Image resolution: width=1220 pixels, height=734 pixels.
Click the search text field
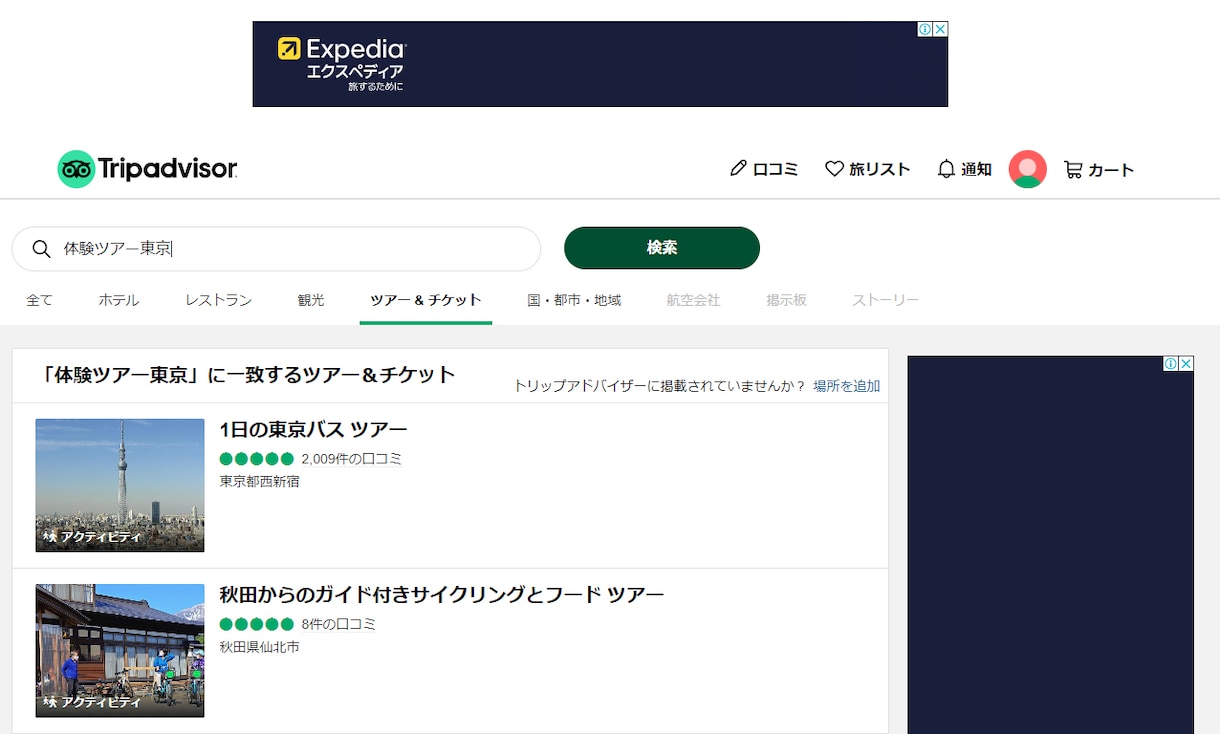[x=276, y=249]
